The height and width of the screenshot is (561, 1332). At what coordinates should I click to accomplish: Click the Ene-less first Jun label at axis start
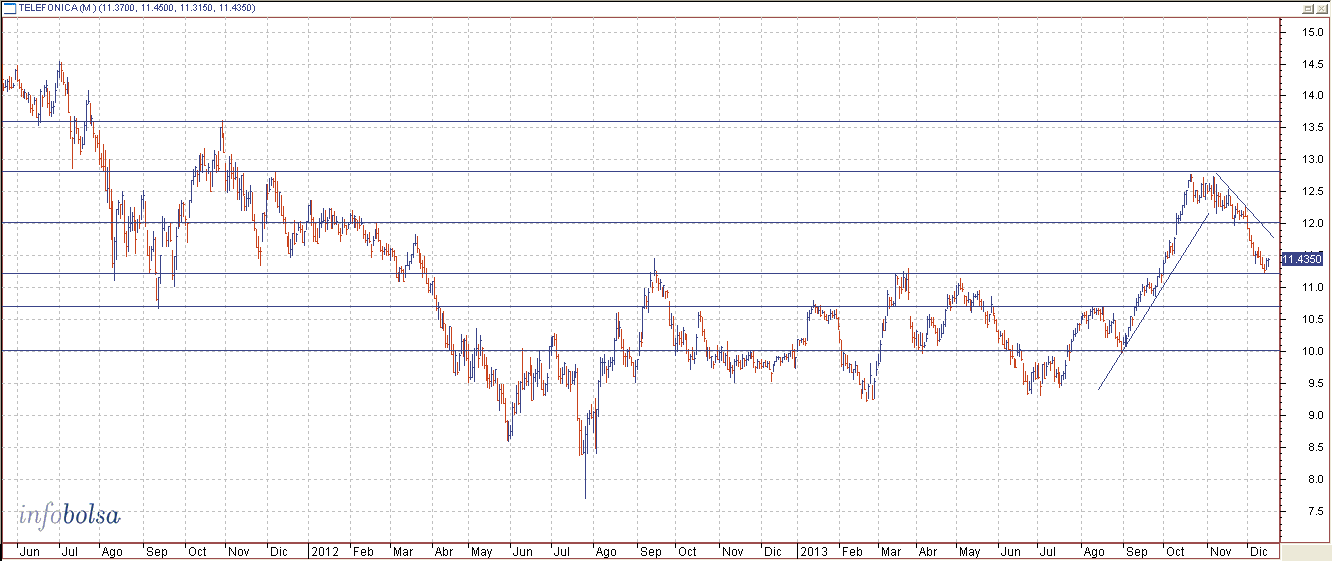30,551
